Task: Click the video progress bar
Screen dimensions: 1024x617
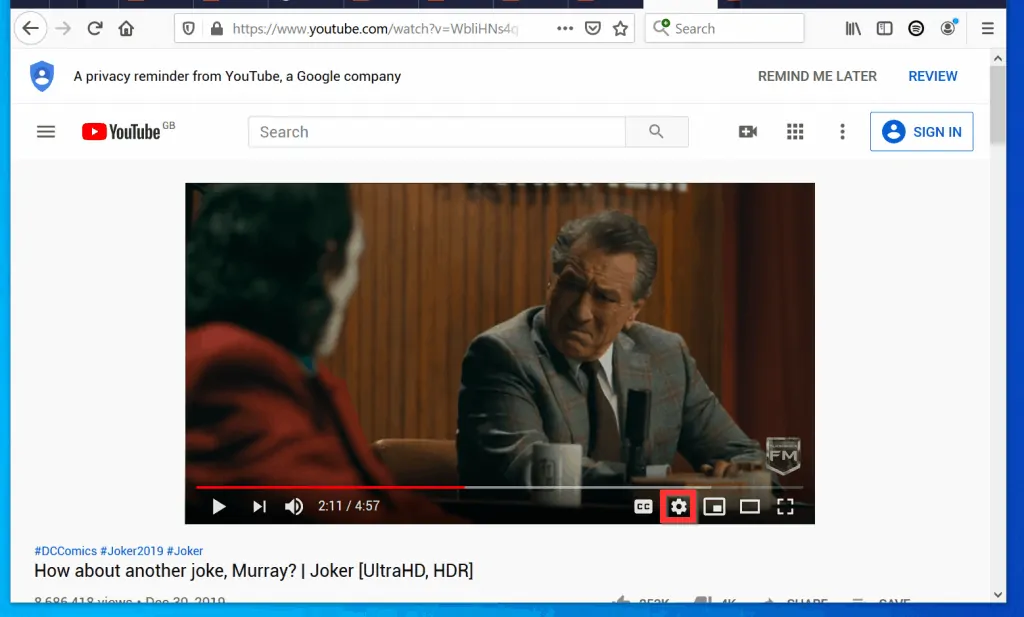Action: pyautogui.click(x=500, y=487)
